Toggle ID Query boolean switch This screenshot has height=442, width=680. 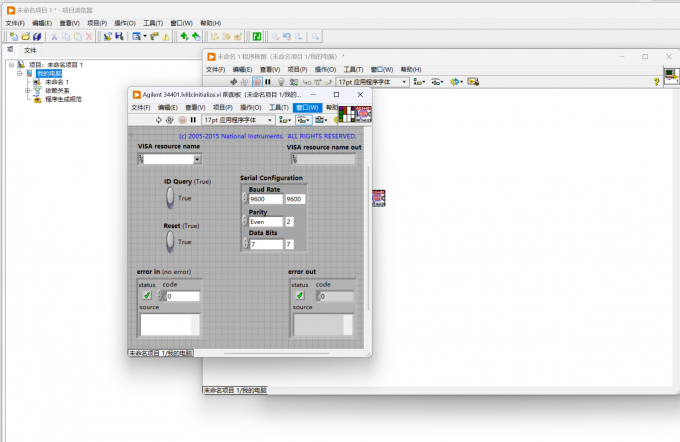coord(170,198)
